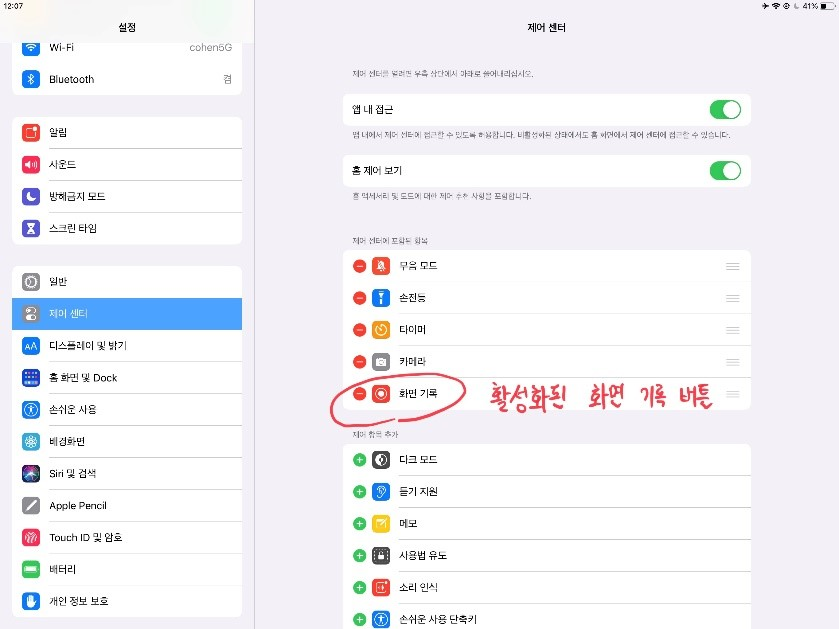Open 일반 settings in sidebar
The width and height of the screenshot is (839, 629).
tap(127, 282)
